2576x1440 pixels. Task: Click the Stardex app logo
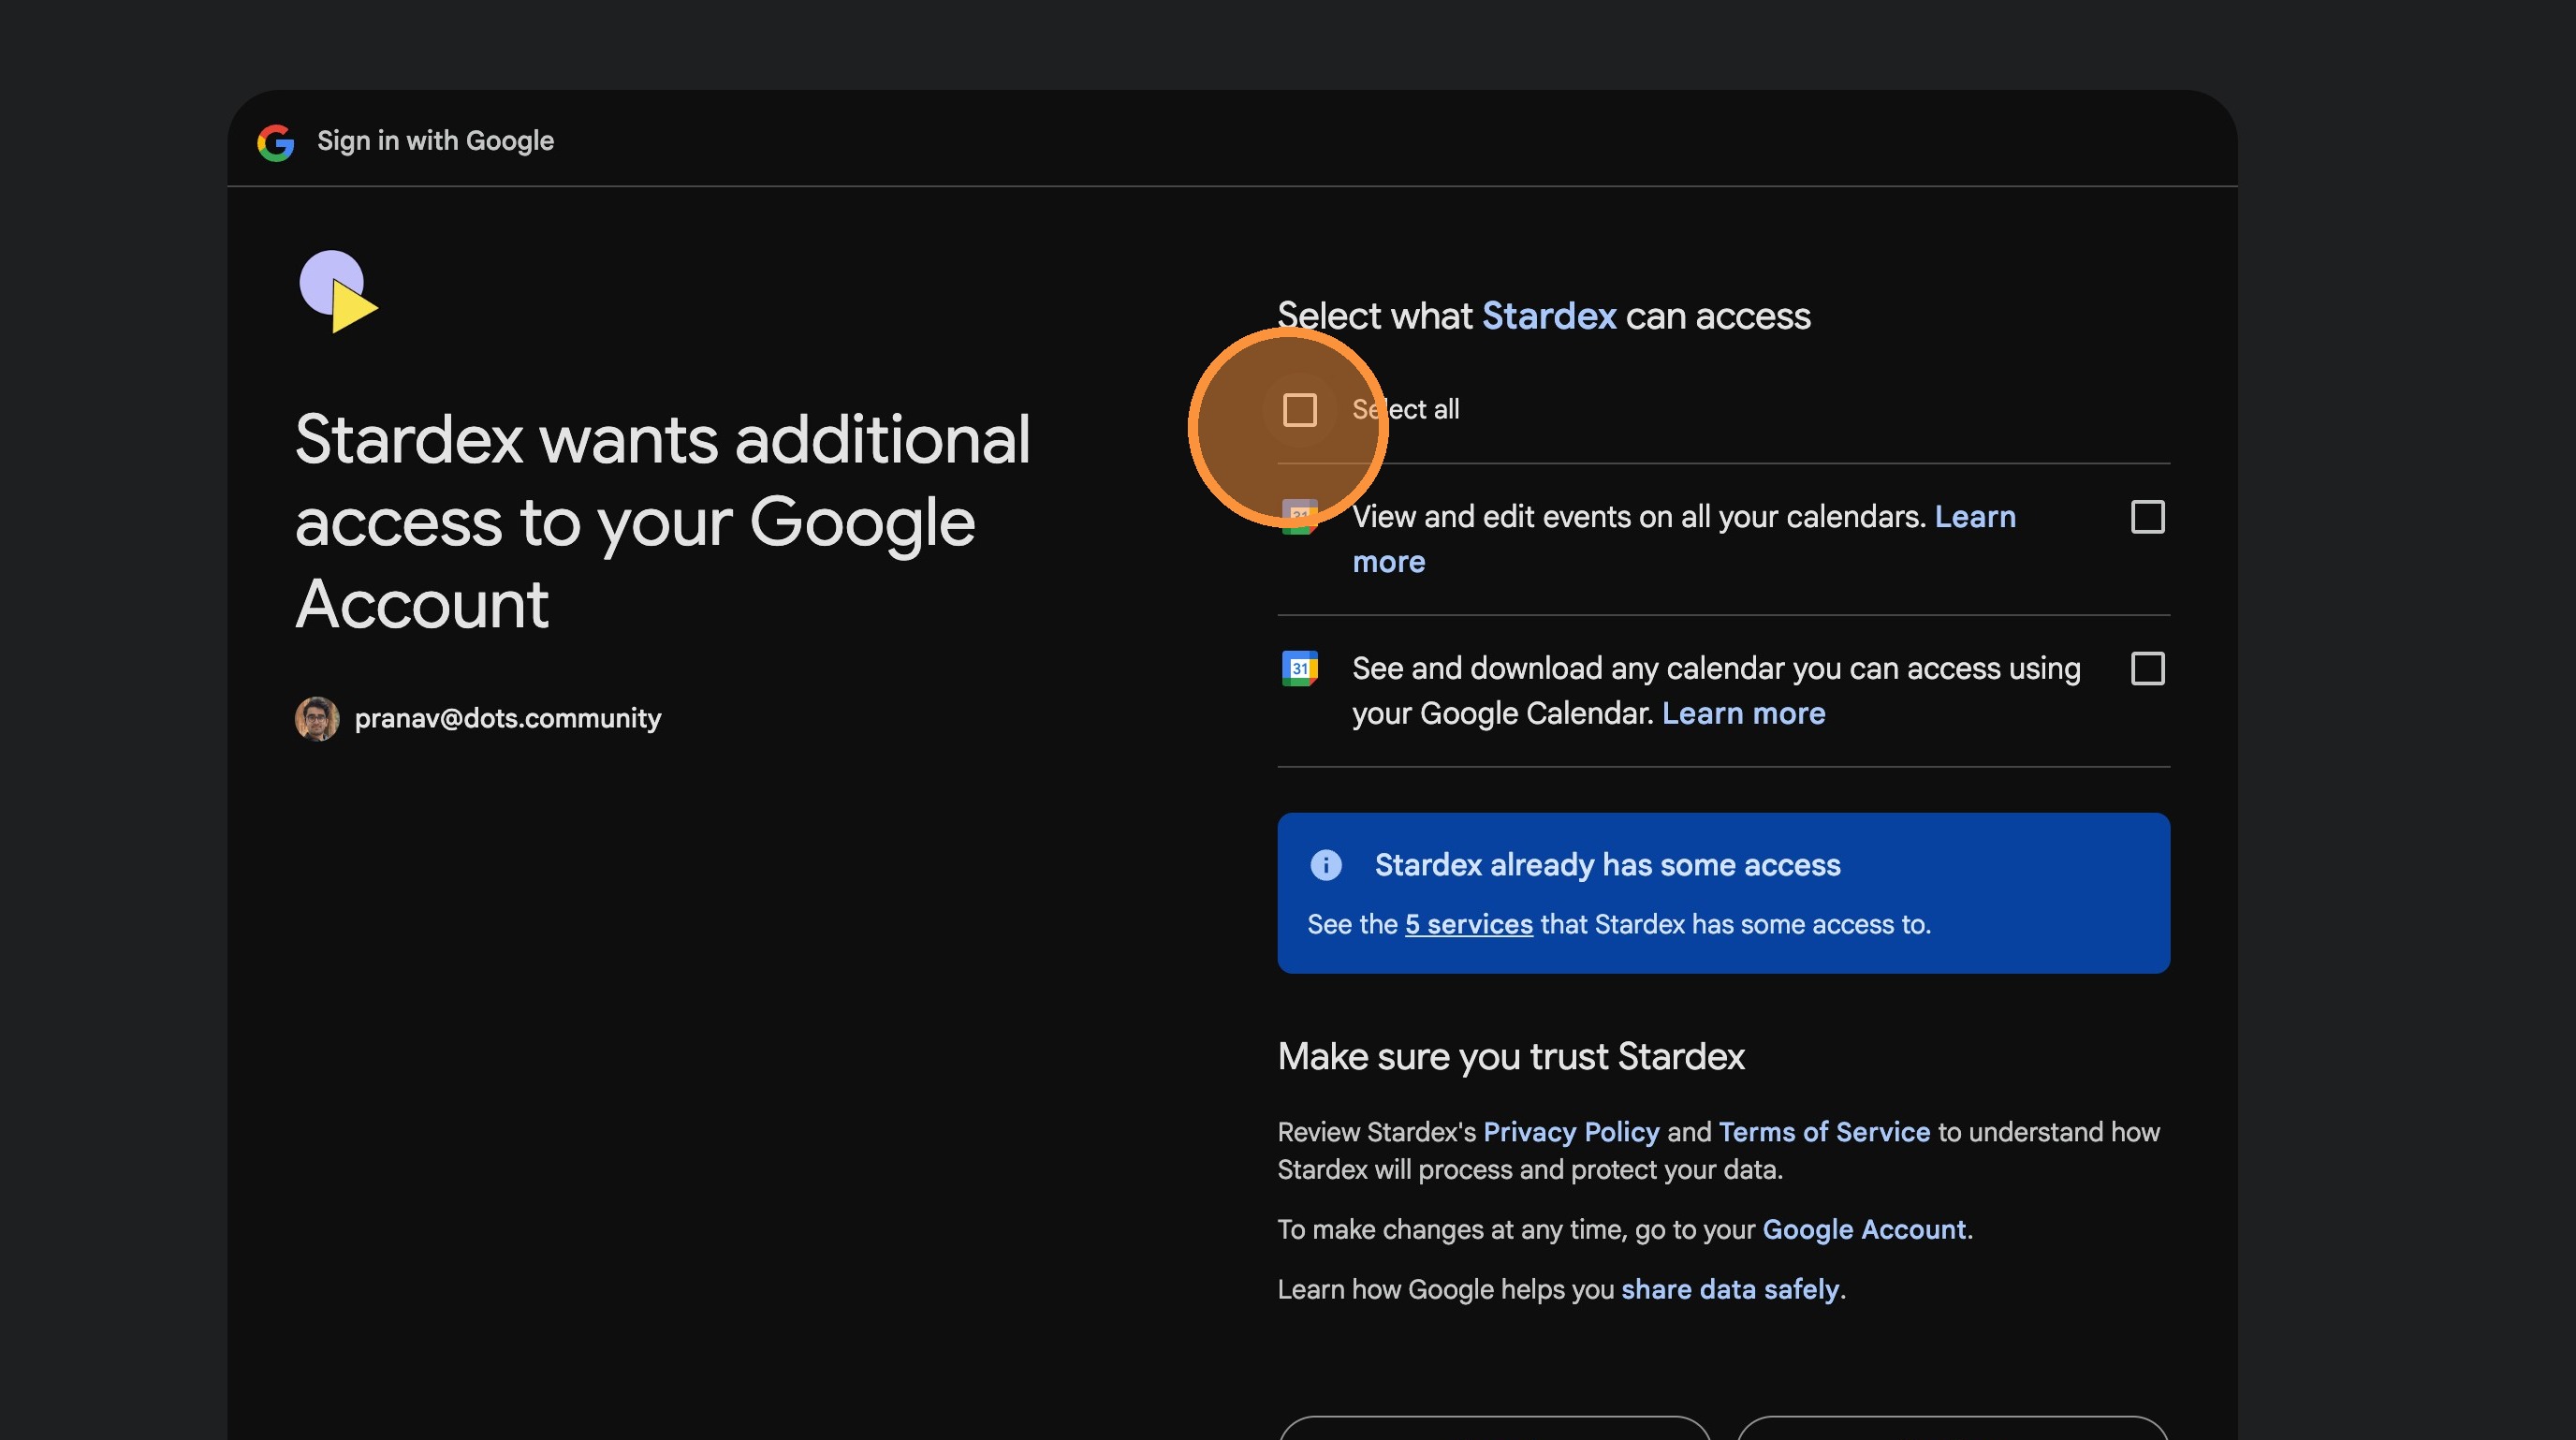click(337, 291)
